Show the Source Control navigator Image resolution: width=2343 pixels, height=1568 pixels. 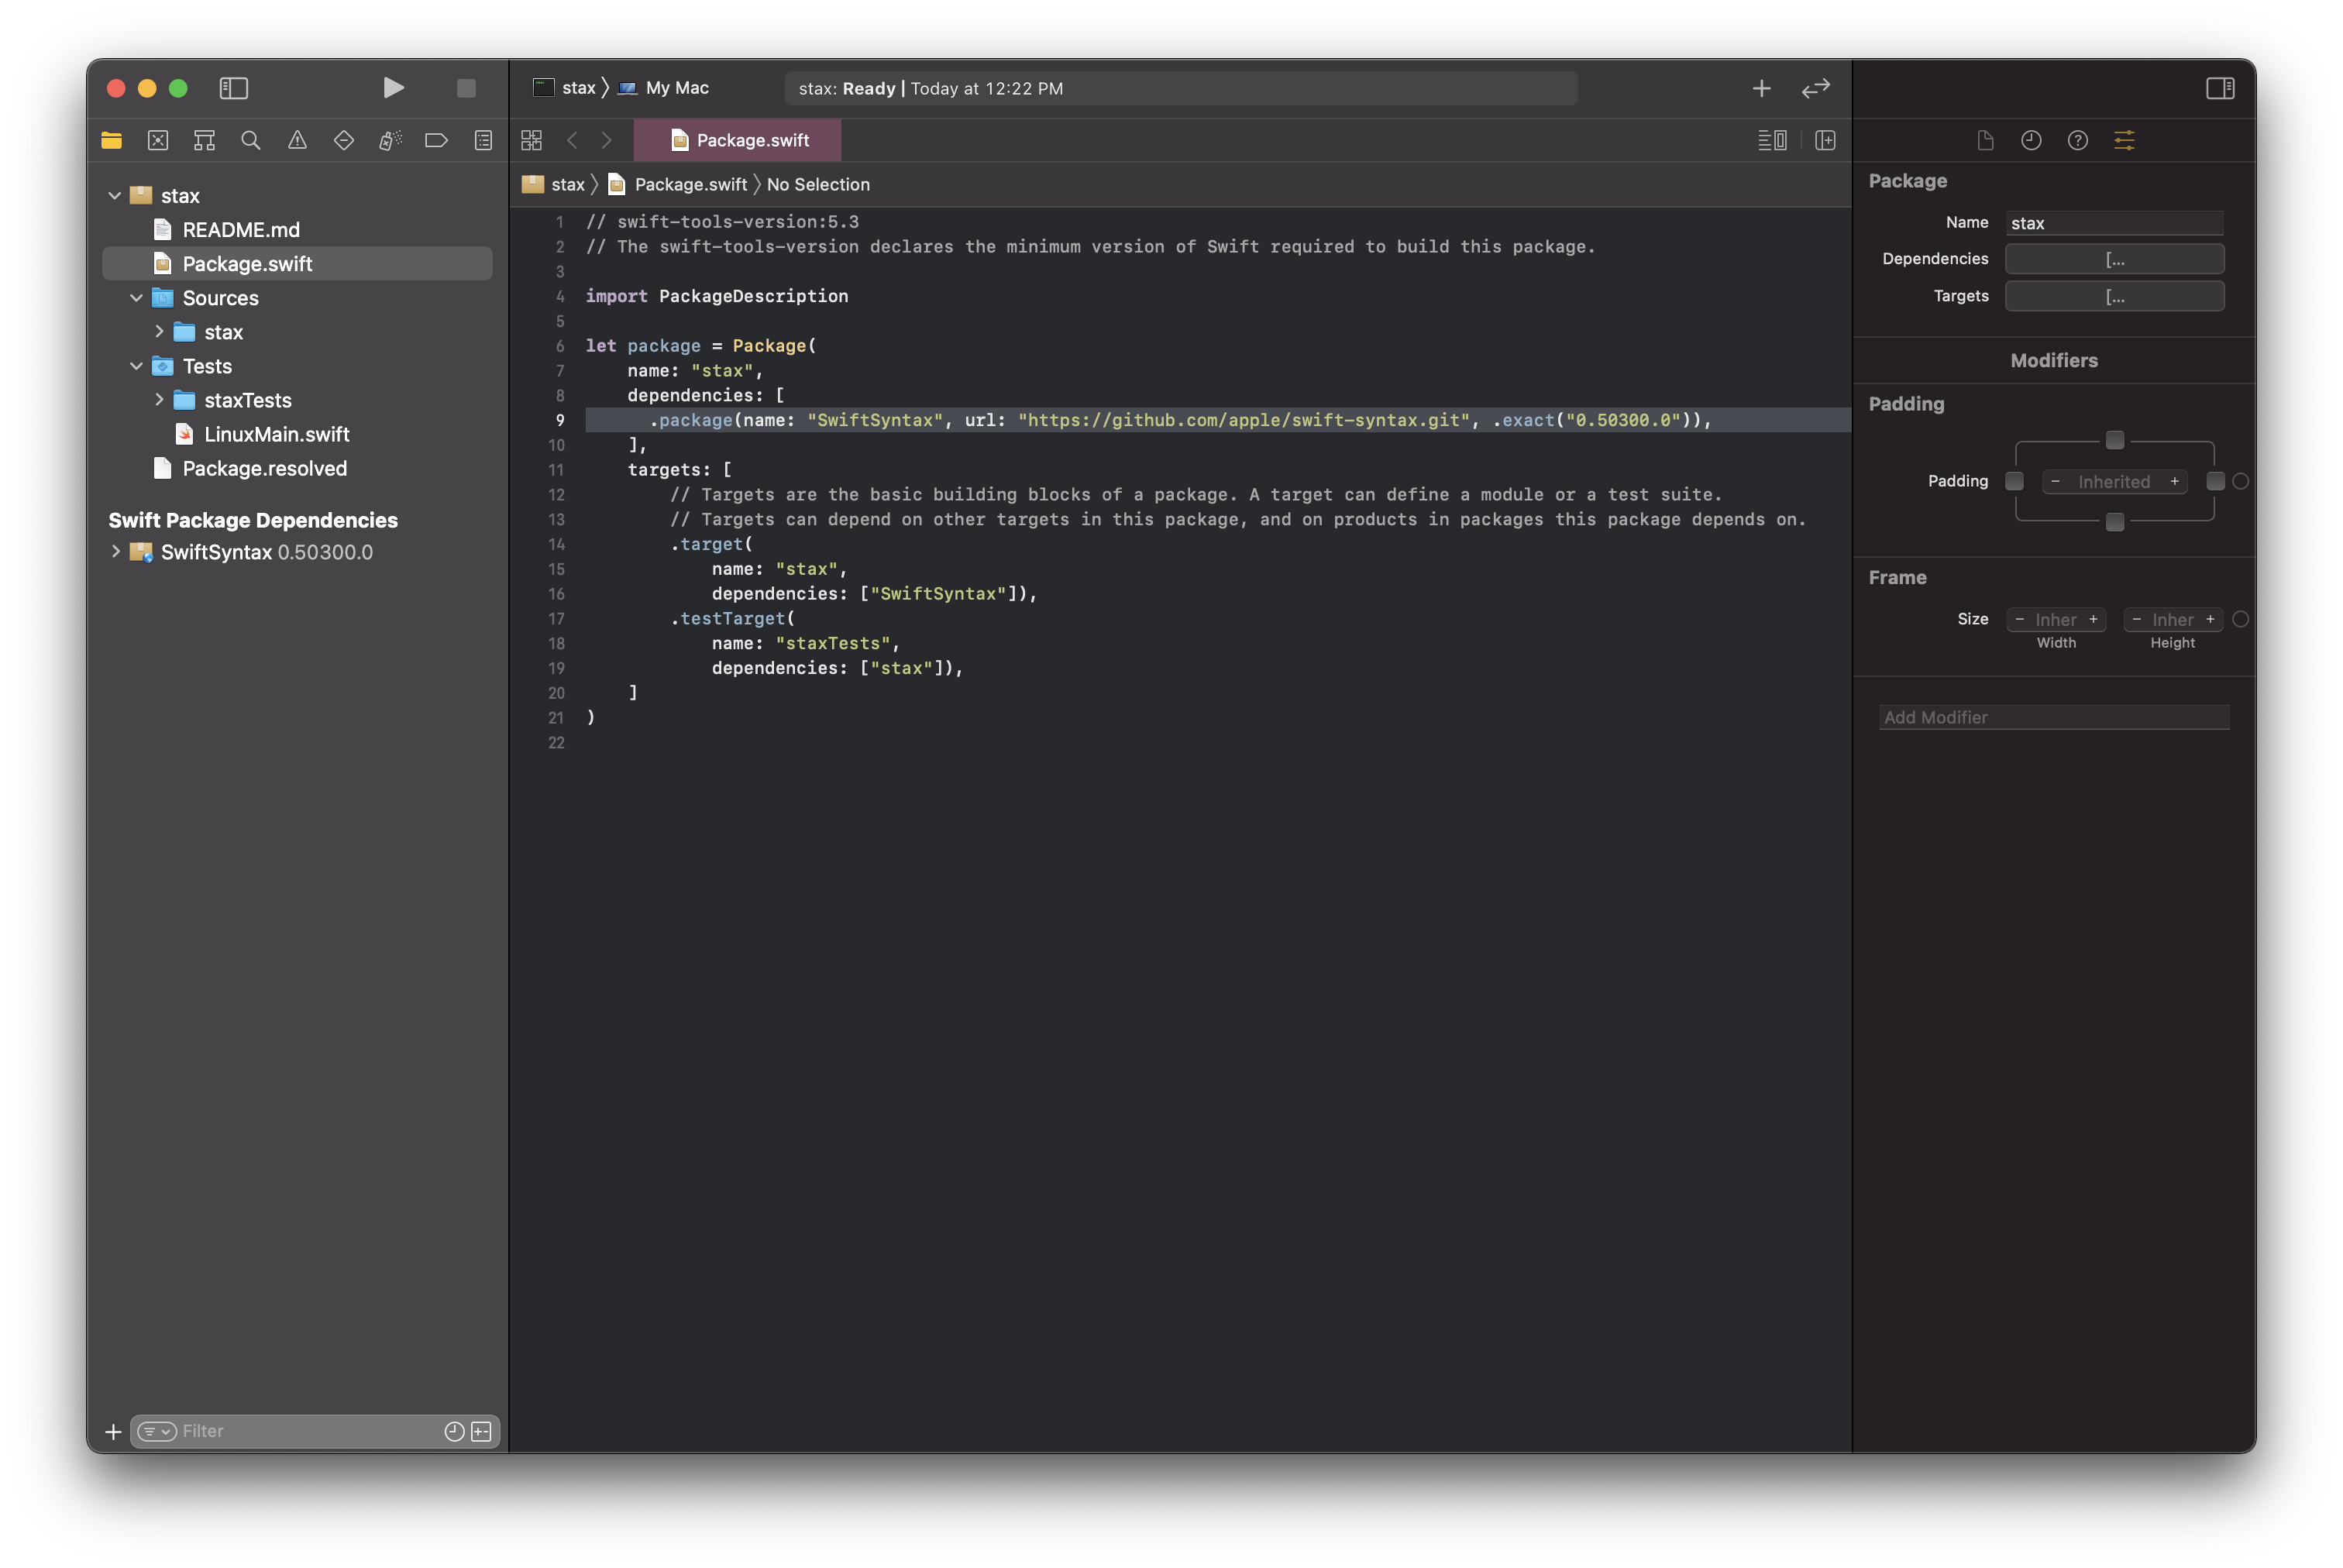(x=158, y=140)
